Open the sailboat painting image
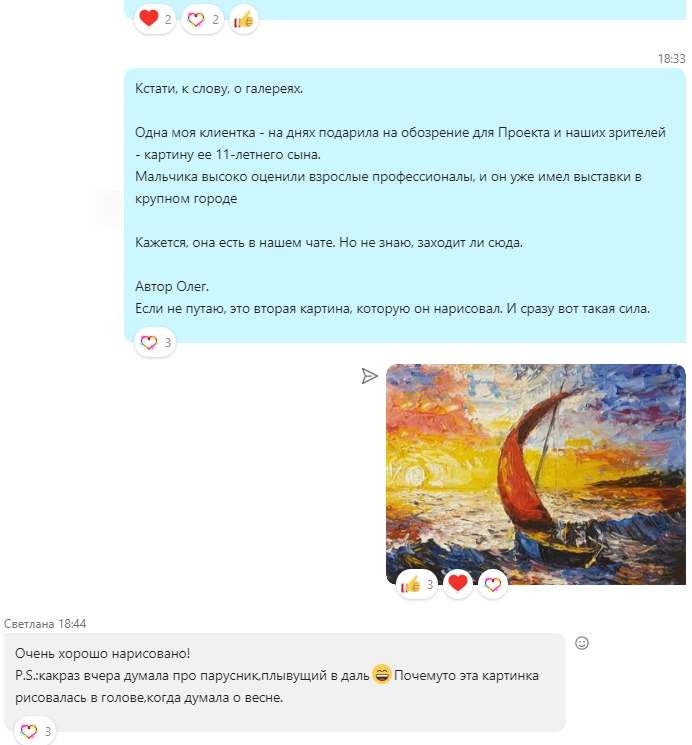692x745 pixels. [x=536, y=474]
